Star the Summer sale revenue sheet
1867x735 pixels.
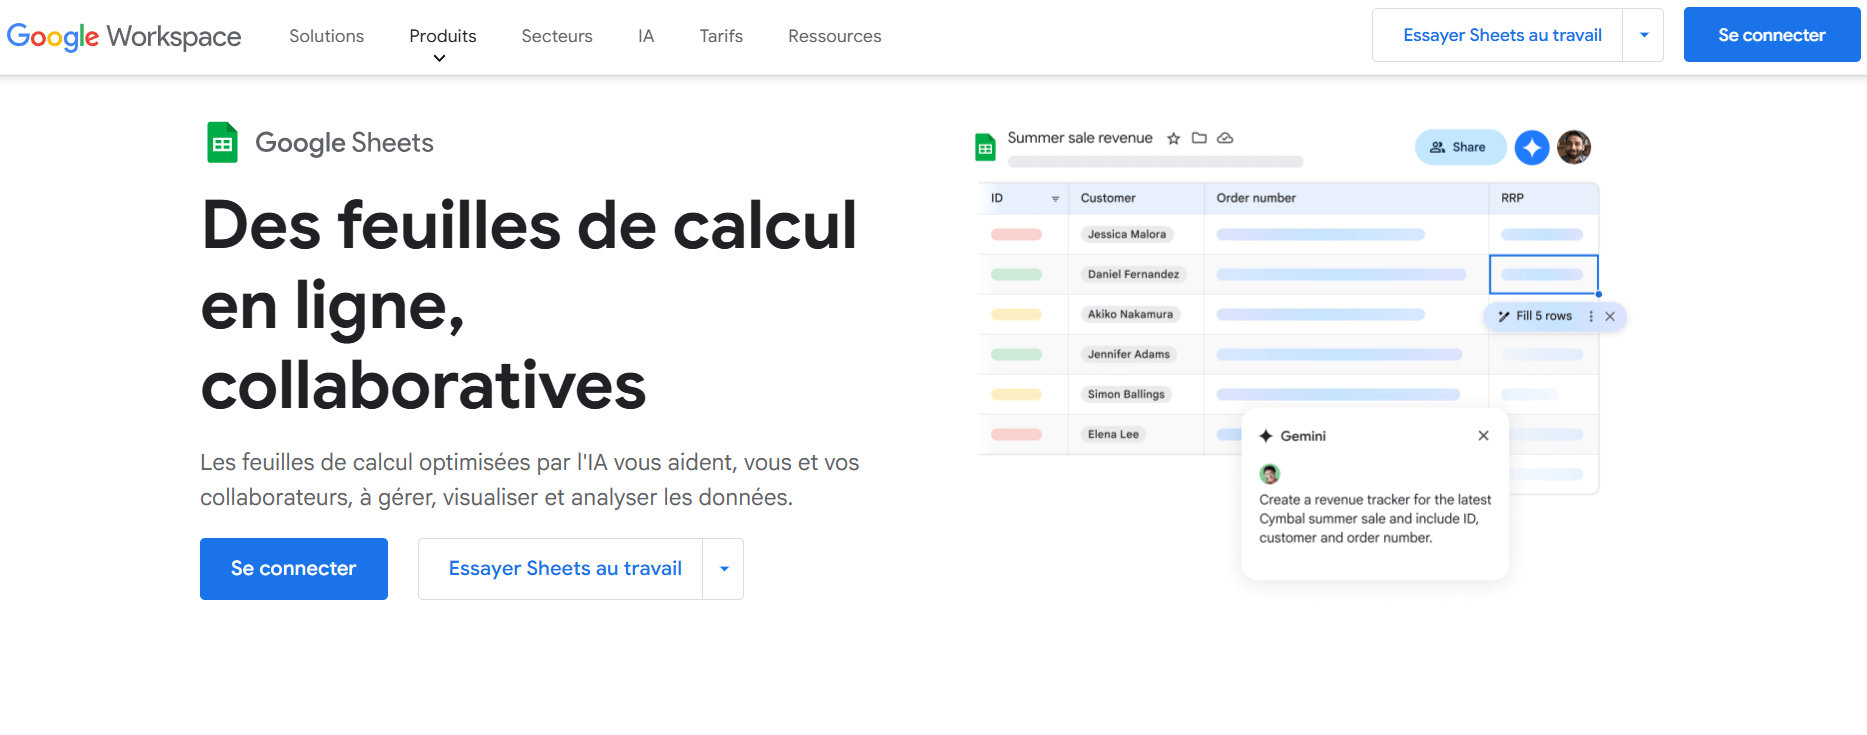coord(1174,138)
